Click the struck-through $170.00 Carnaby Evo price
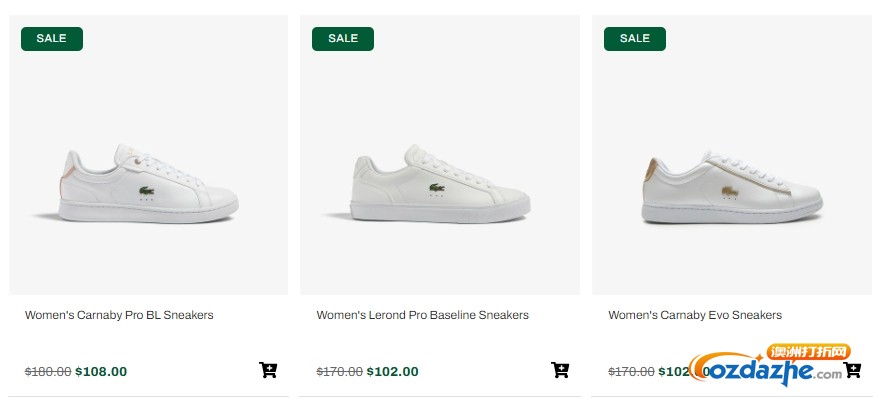Image resolution: width=873 pixels, height=399 pixels. point(631,371)
